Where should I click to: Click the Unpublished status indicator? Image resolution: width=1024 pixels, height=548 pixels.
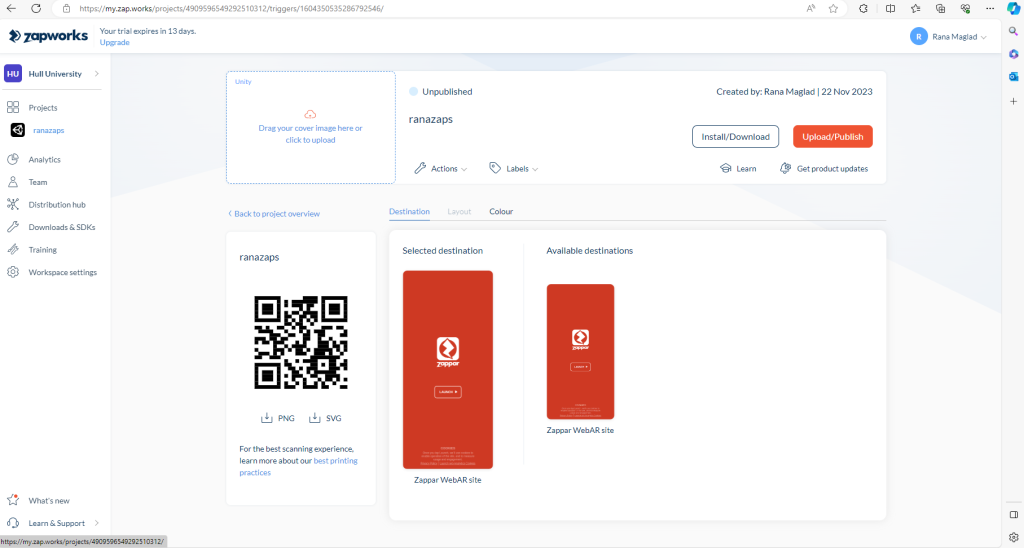click(x=441, y=91)
